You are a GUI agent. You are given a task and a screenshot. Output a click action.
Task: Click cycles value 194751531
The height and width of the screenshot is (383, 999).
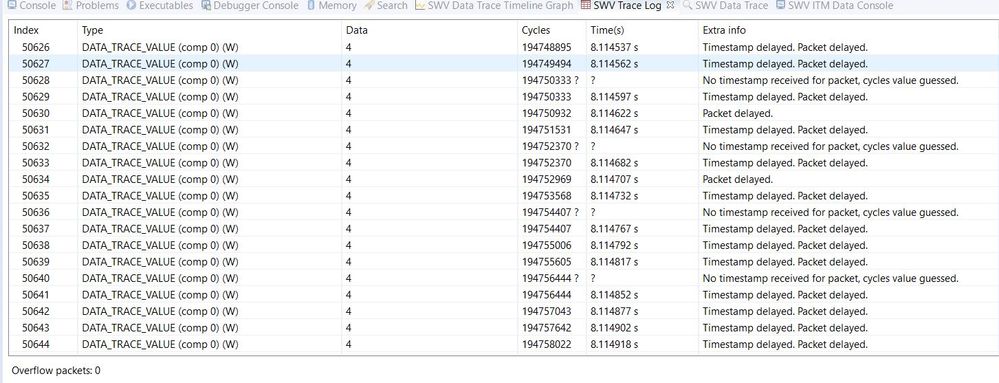(547, 130)
